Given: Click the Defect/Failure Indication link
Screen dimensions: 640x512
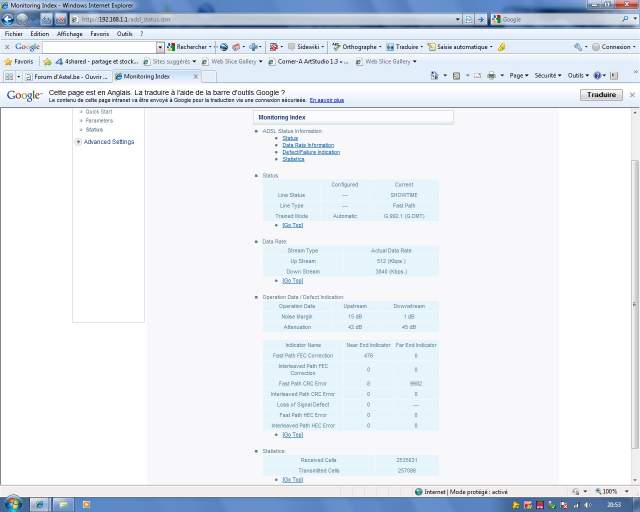Looking at the screenshot, I should click(311, 152).
